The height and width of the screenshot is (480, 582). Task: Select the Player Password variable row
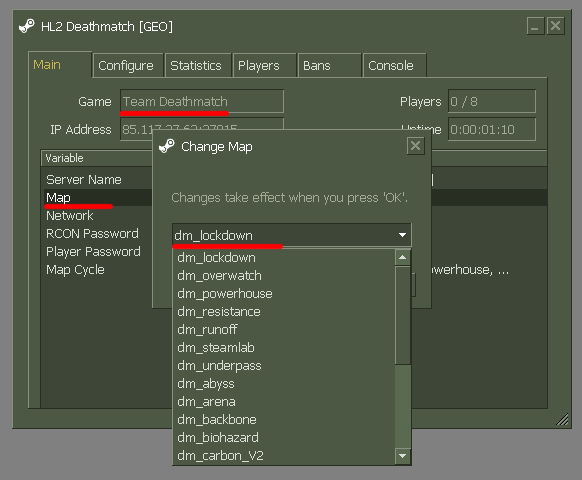[x=98, y=252]
